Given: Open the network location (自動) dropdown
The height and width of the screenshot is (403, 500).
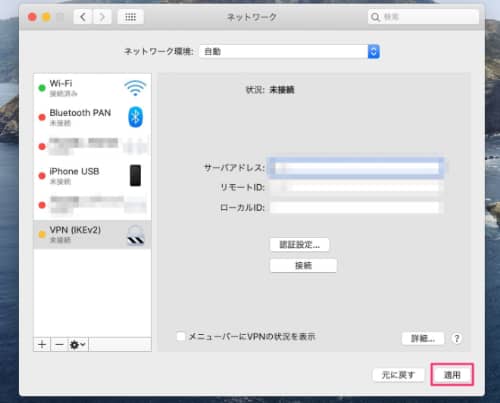Looking at the screenshot, I should point(290,52).
